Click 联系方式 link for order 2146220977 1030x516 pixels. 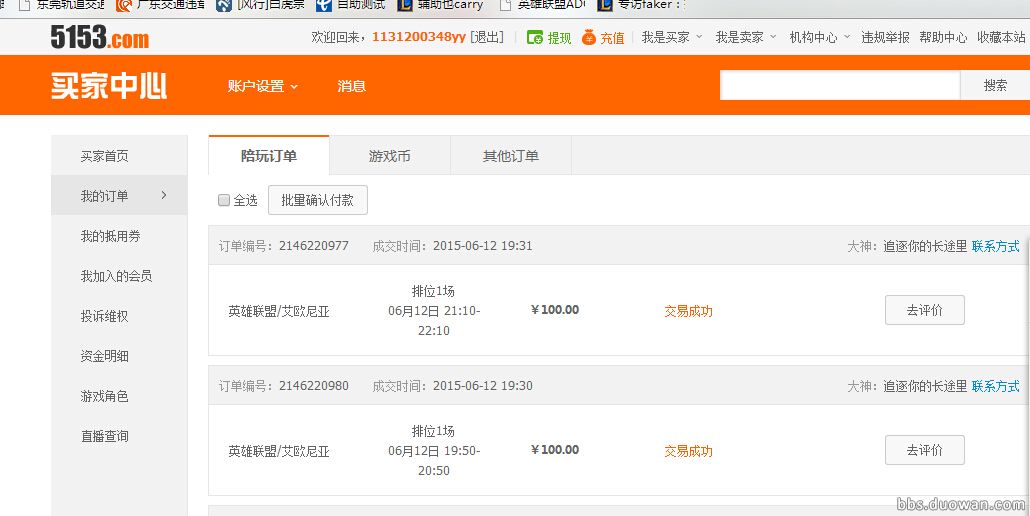(x=996, y=246)
